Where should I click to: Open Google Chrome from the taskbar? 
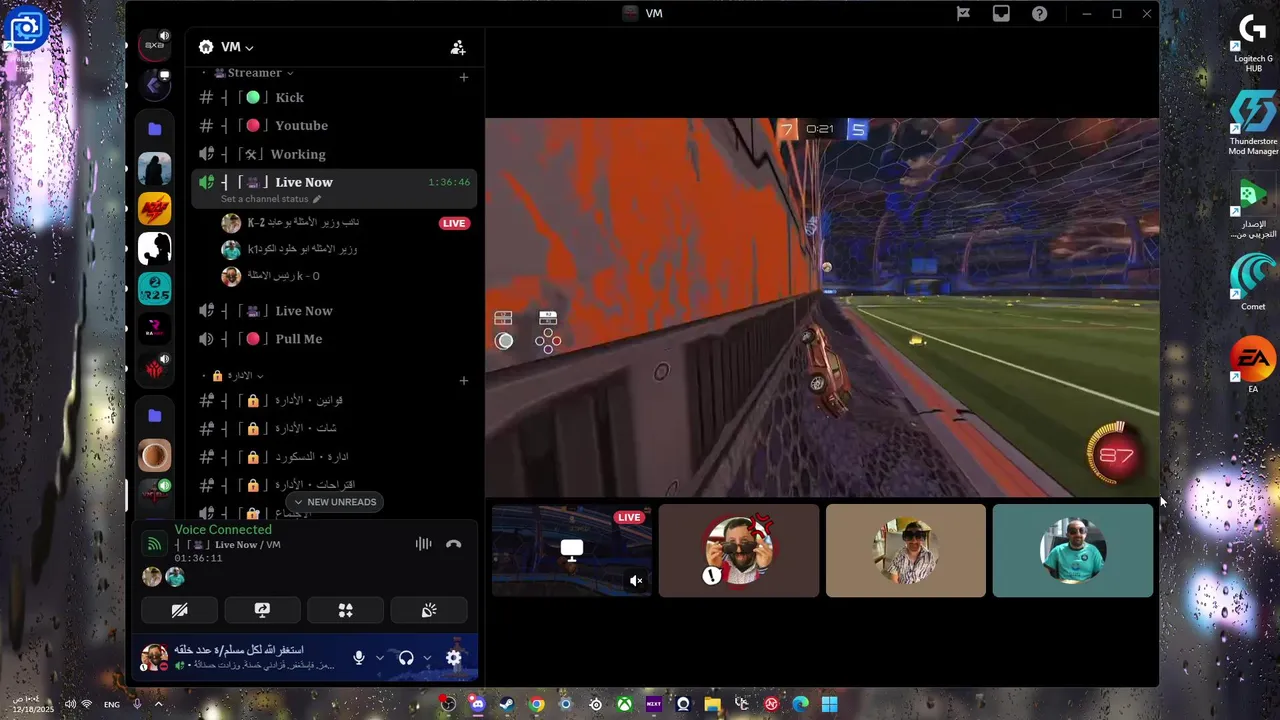[537, 704]
